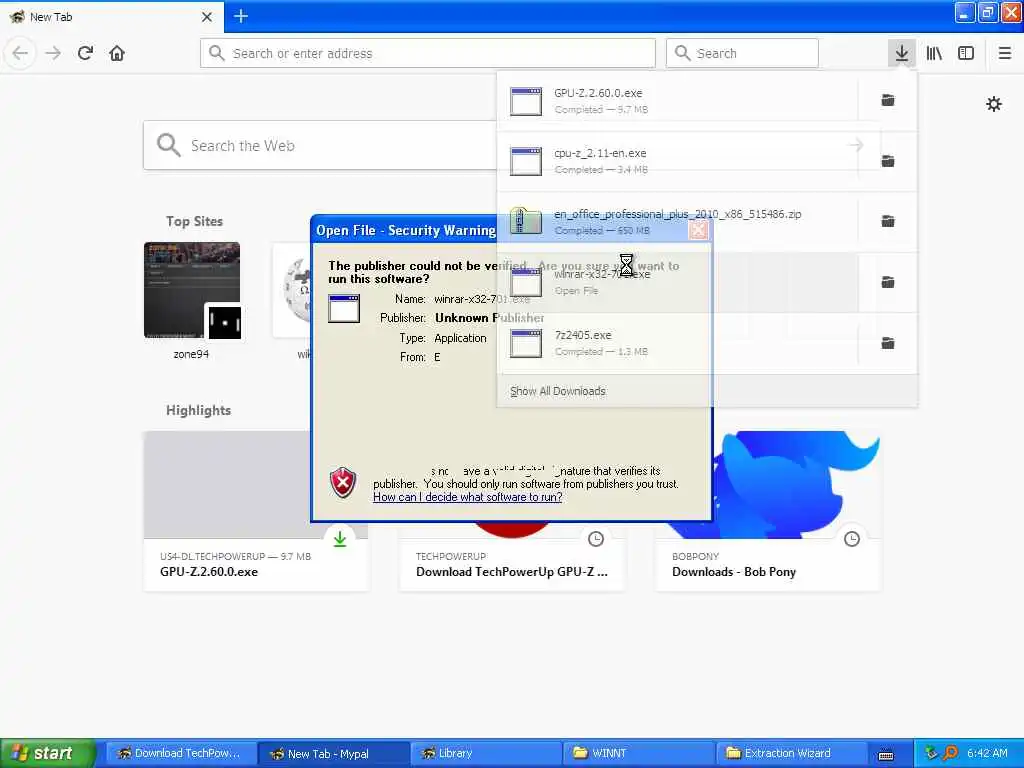
Task: Click Show All Downloads
Action: (x=558, y=391)
